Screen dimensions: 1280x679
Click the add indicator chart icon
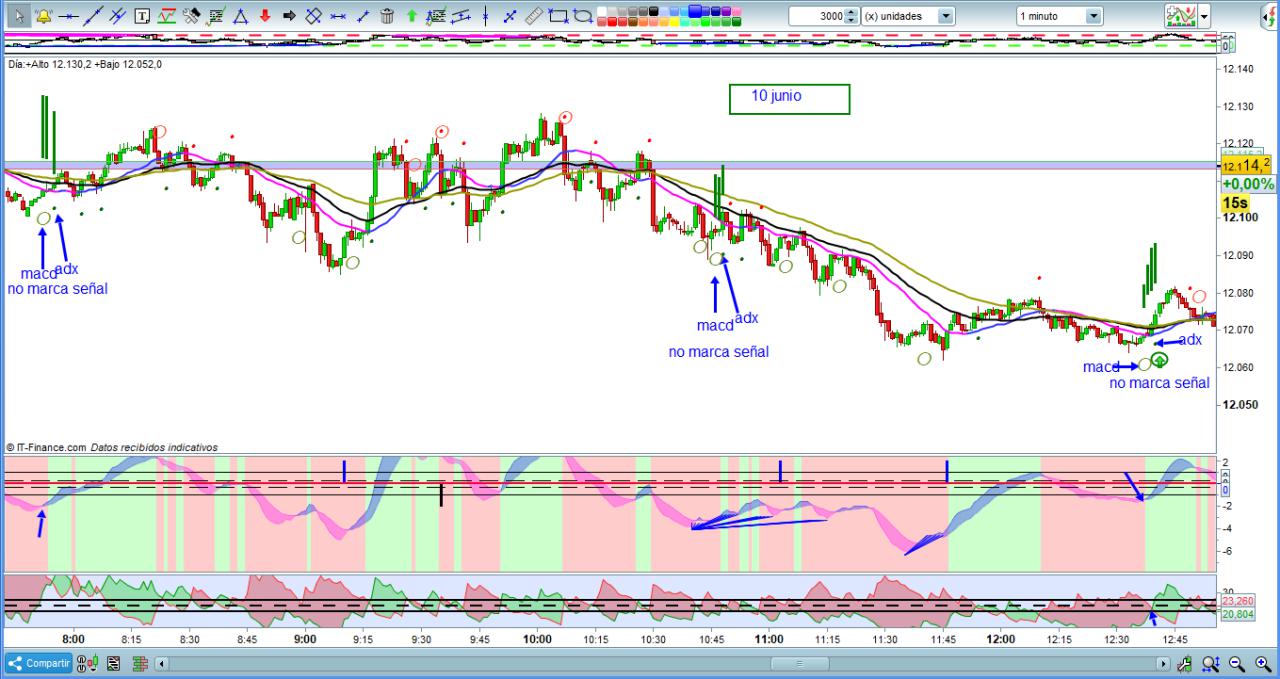[x=1181, y=16]
